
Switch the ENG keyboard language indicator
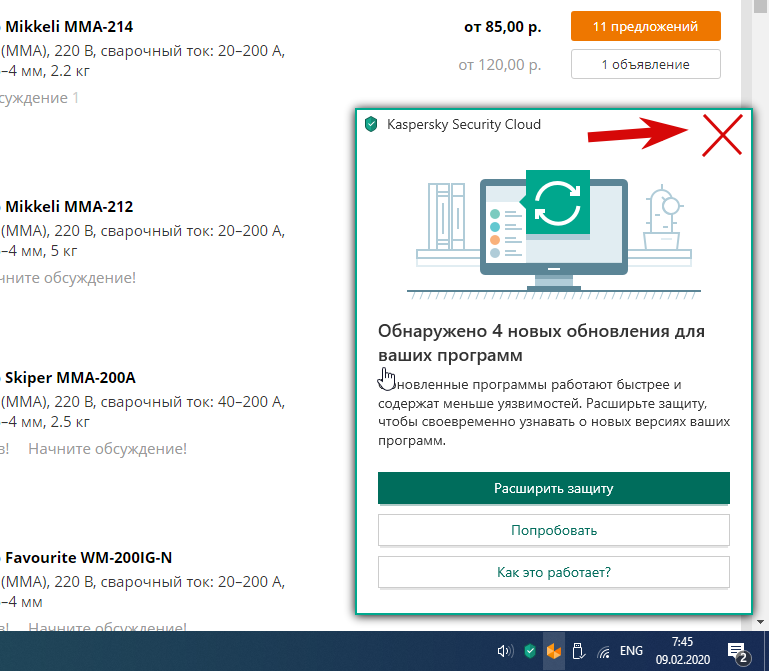click(631, 651)
